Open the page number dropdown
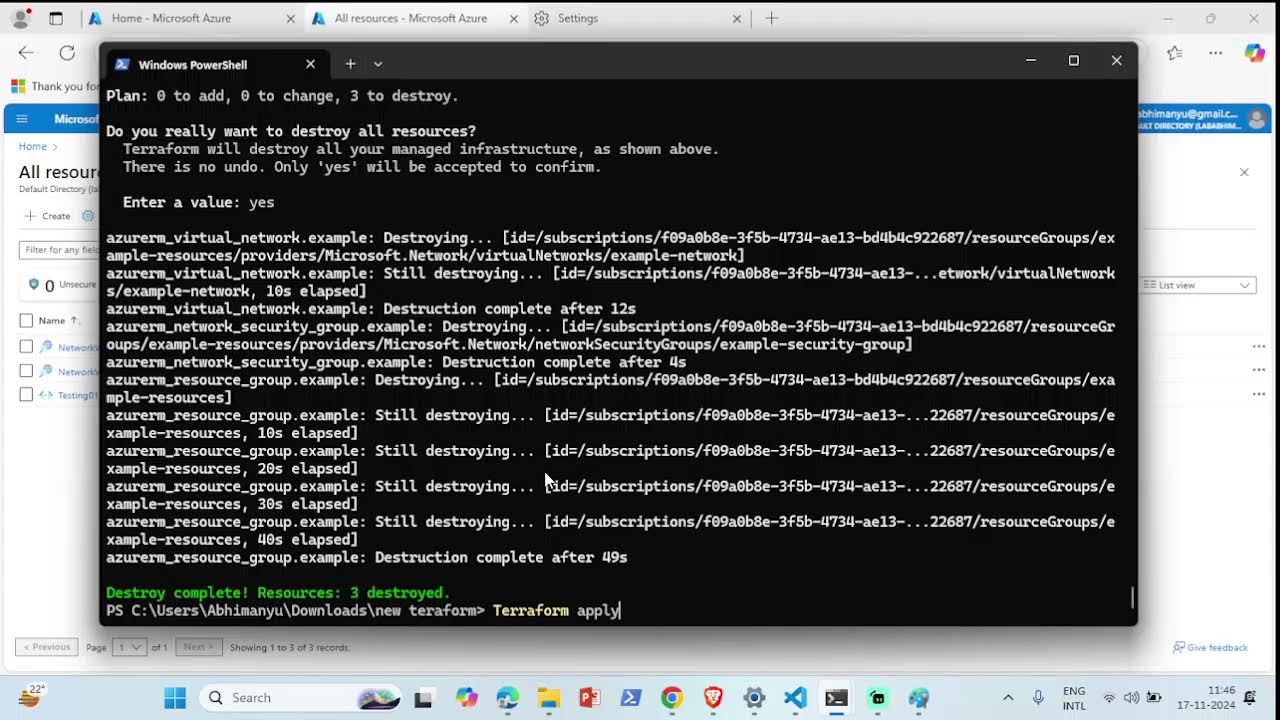 (130, 647)
